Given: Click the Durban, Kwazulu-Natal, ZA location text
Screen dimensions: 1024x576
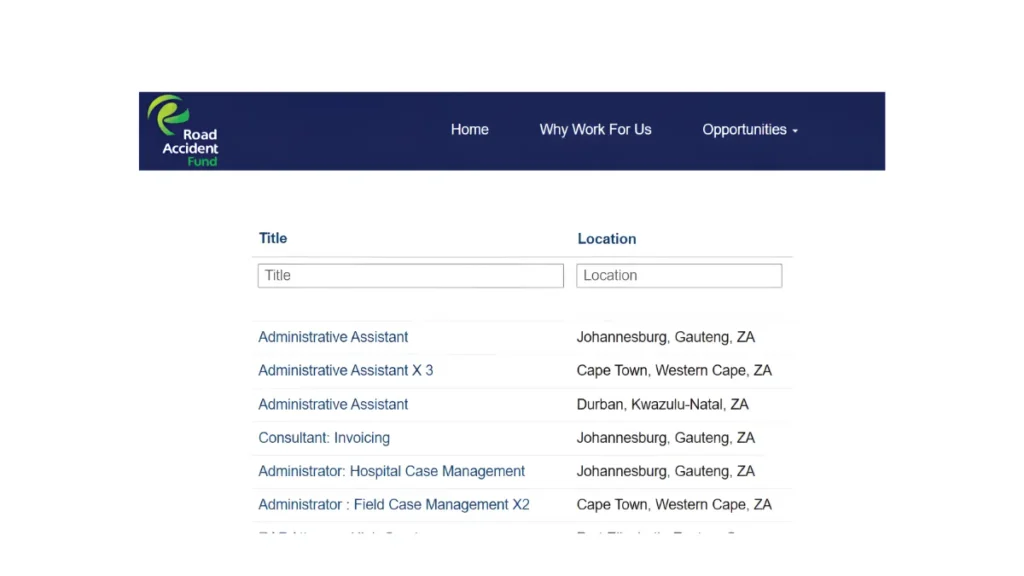Looking at the screenshot, I should (662, 405).
